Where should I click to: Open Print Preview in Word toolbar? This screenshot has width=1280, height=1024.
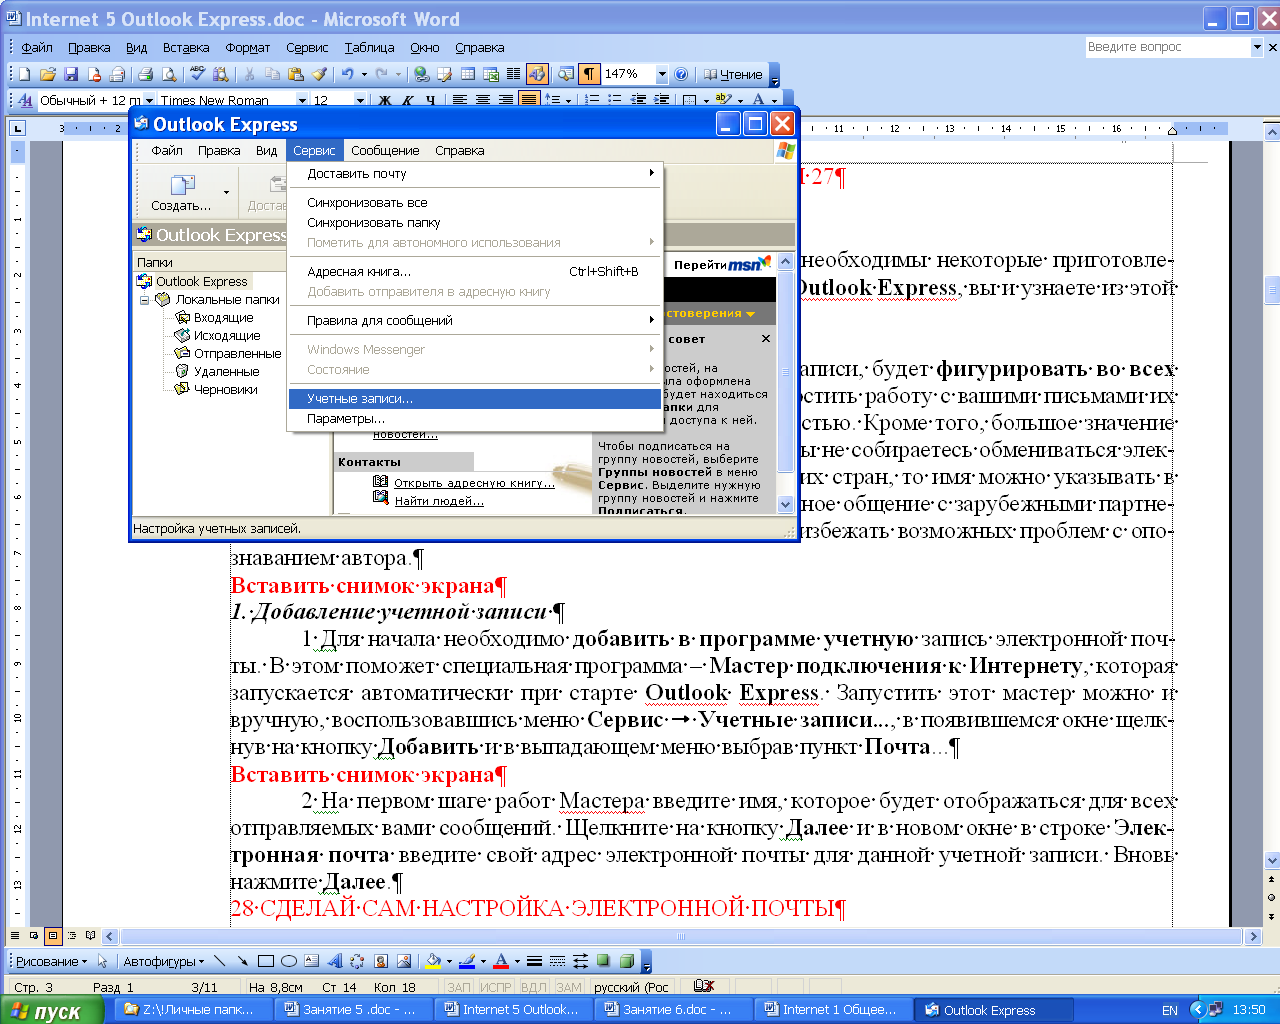pyautogui.click(x=169, y=74)
